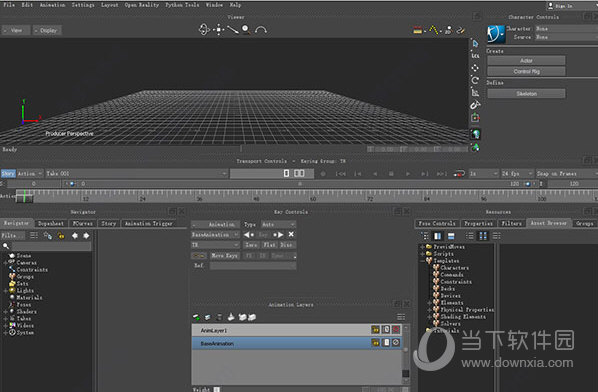
Task: Expand the Scripts folder in Asset Browser
Action: click(423, 254)
